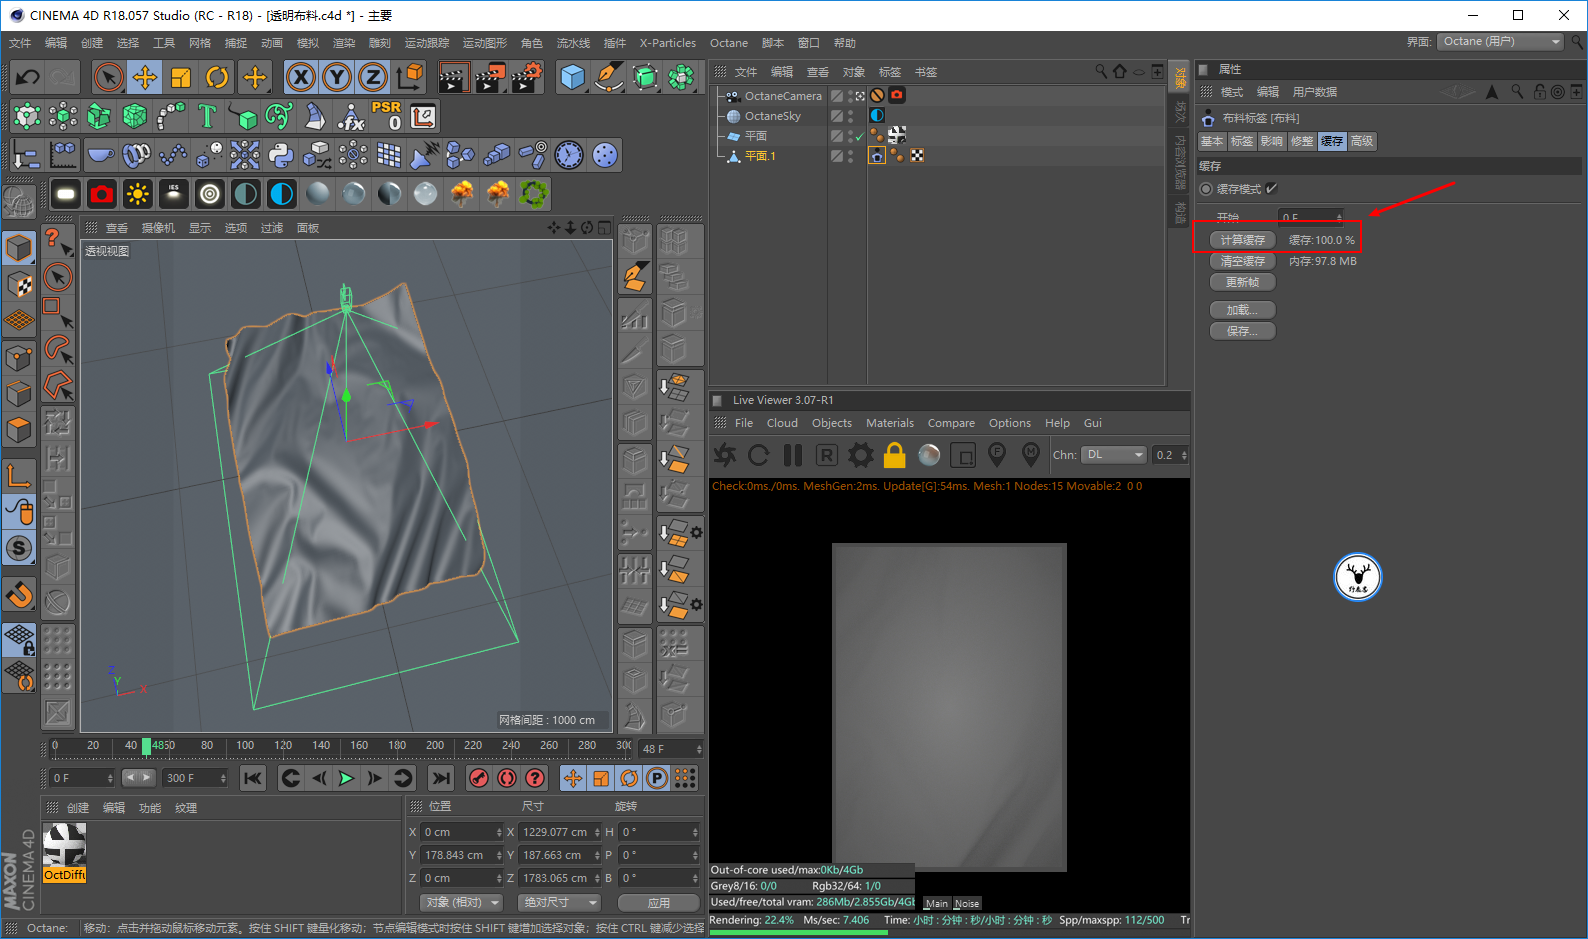Pause rendering in Live Viewer
The height and width of the screenshot is (939, 1588).
pos(793,456)
